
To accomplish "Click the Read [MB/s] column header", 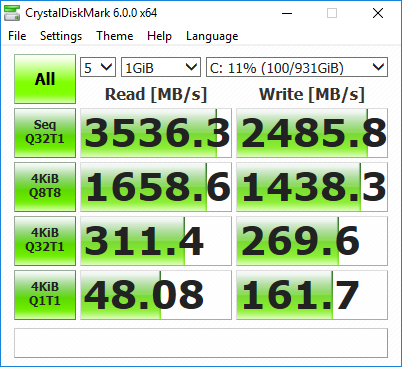I will pyautogui.click(x=156, y=94).
